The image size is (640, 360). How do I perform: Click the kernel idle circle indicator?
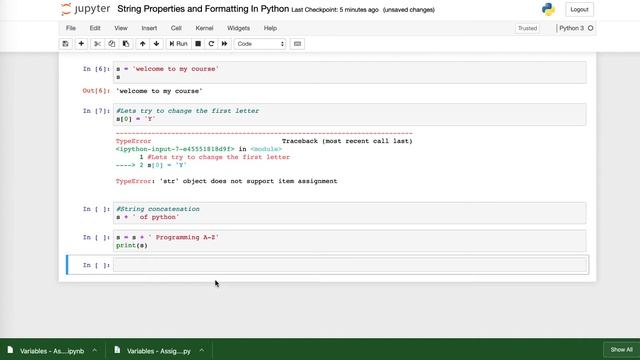click(590, 28)
